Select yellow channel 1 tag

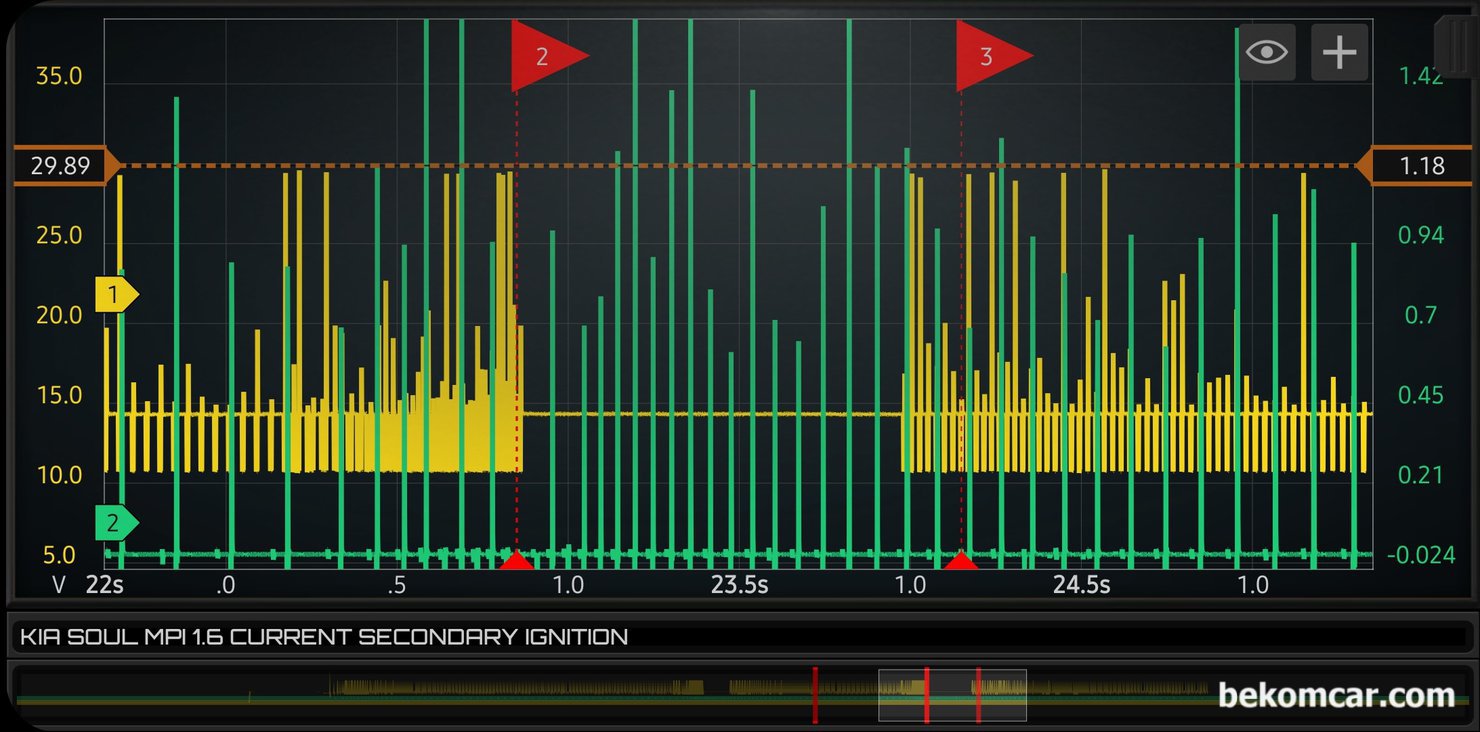coord(116,295)
